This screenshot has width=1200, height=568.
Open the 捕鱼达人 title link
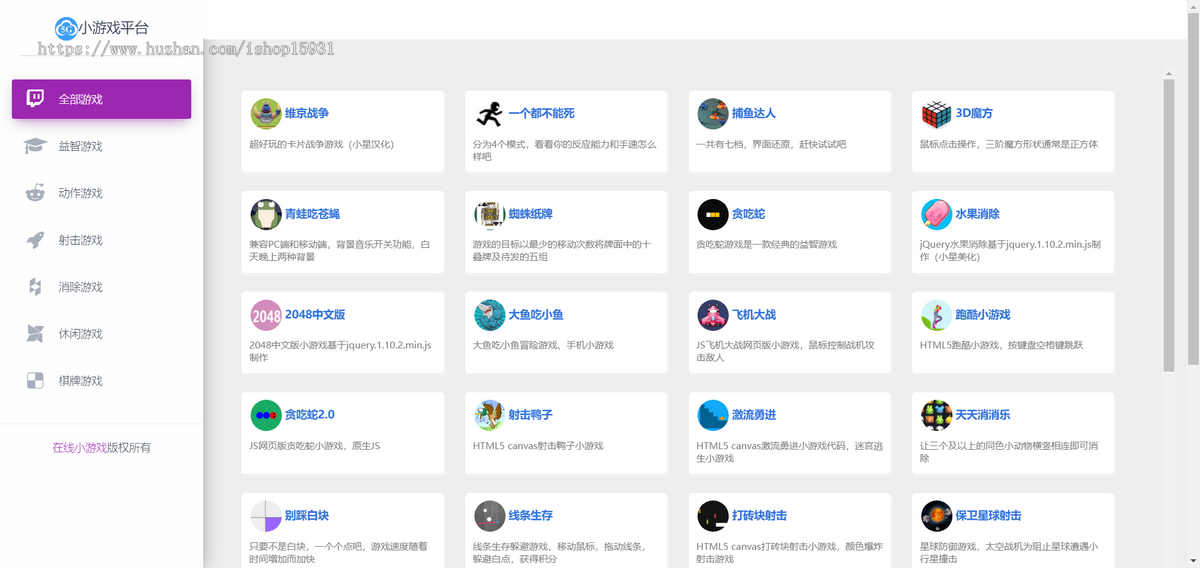coord(754,114)
